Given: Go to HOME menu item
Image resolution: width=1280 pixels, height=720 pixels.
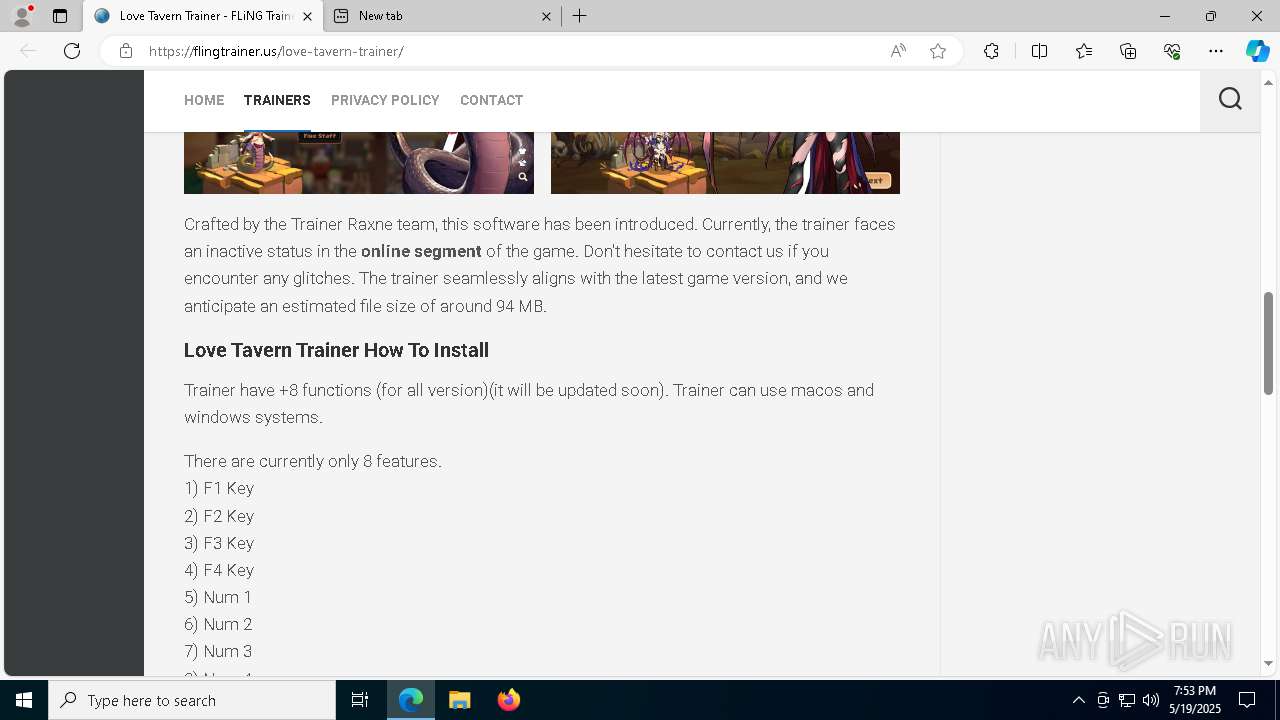Looking at the screenshot, I should [204, 100].
